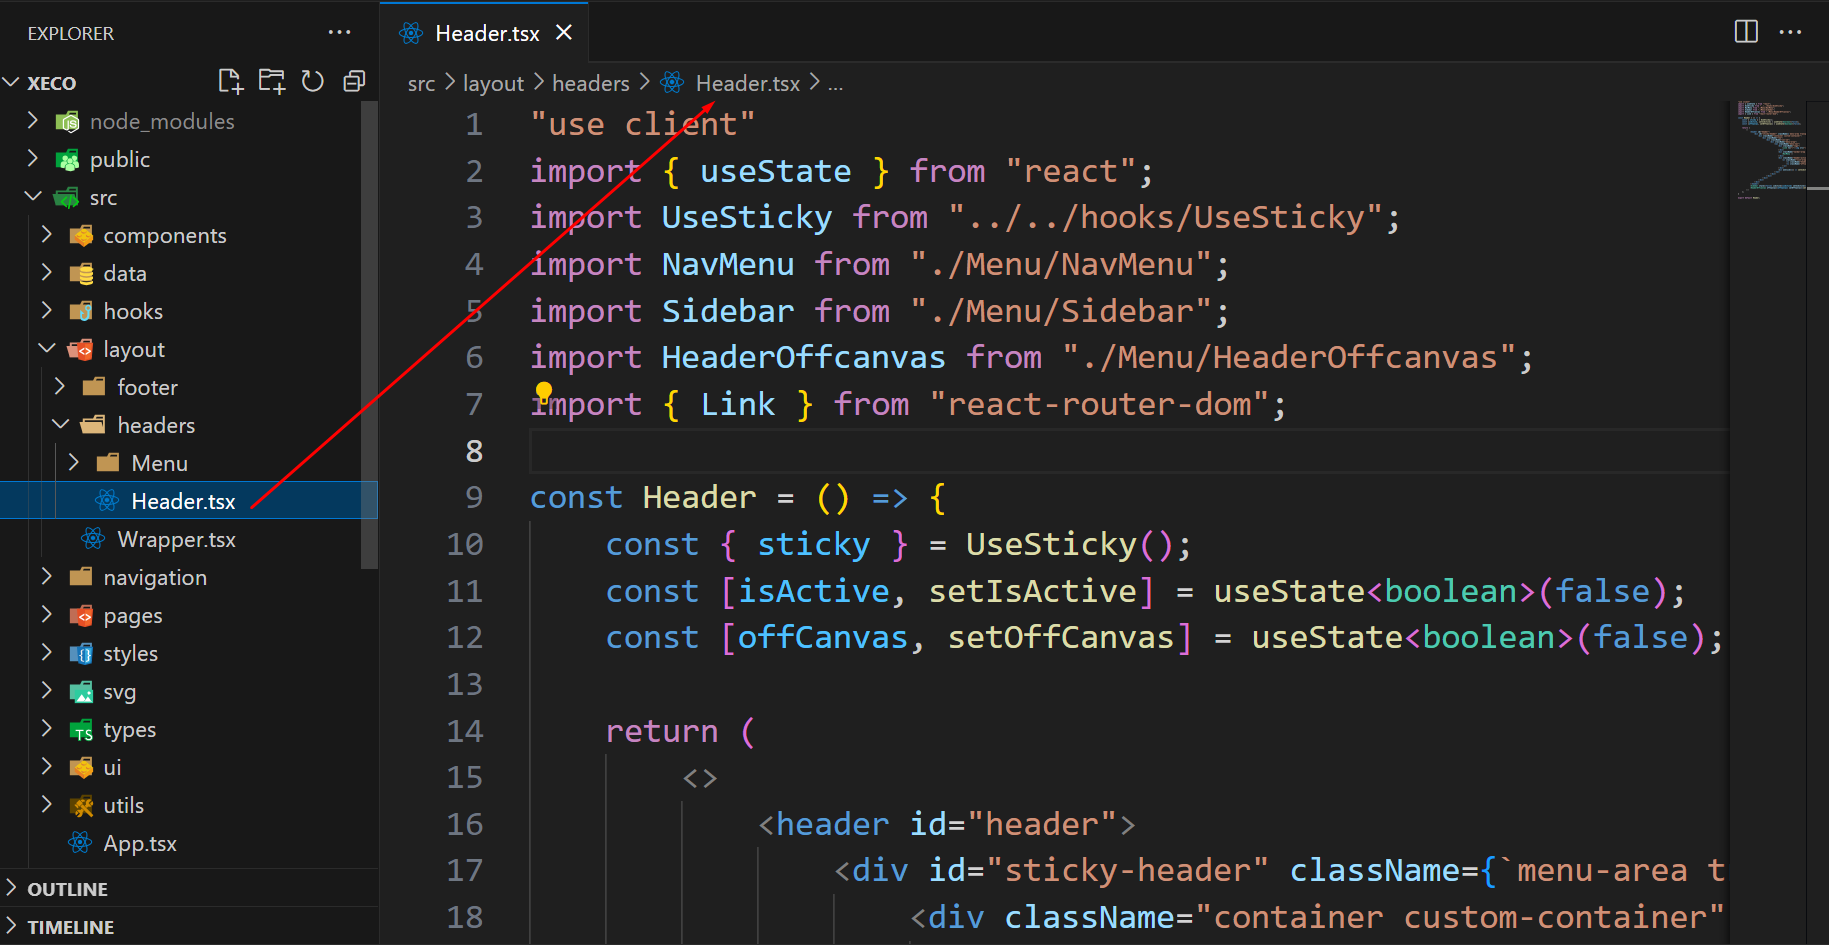
Task: Click the layout breadcrumb segment
Action: 493,84
